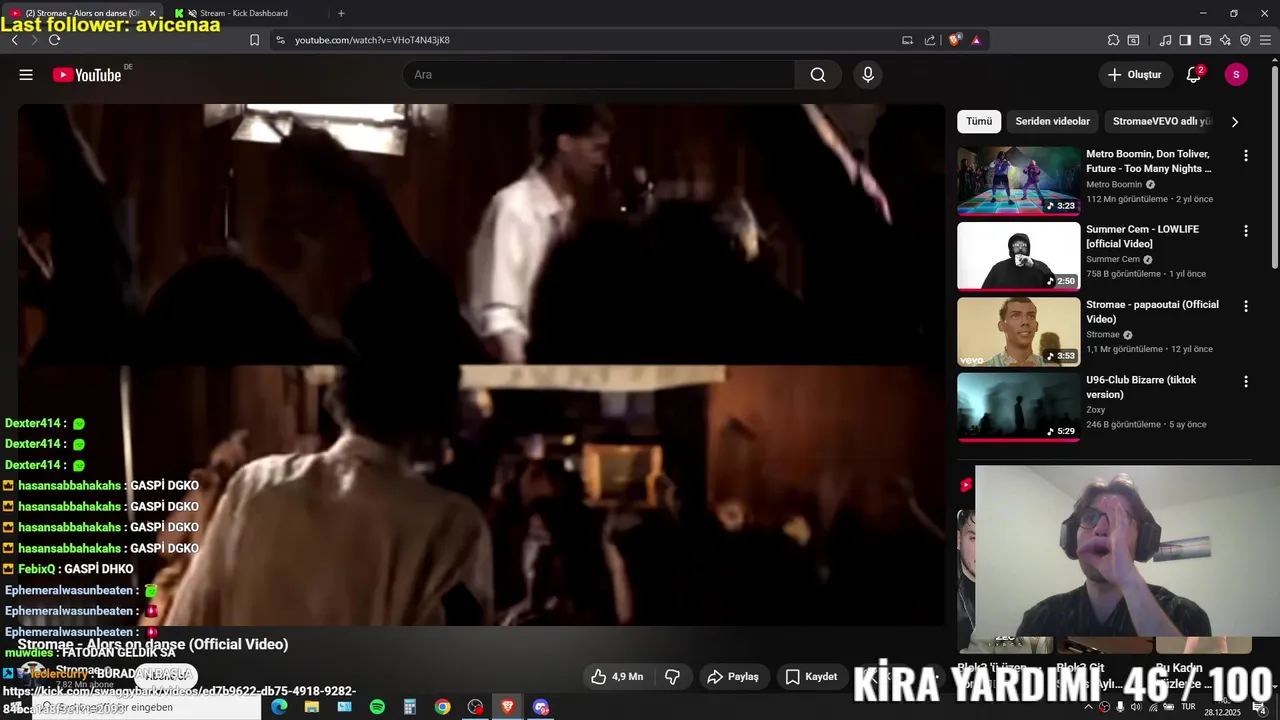This screenshot has width=1280, height=720.
Task: Open Discord from the taskbar
Action: 541,707
